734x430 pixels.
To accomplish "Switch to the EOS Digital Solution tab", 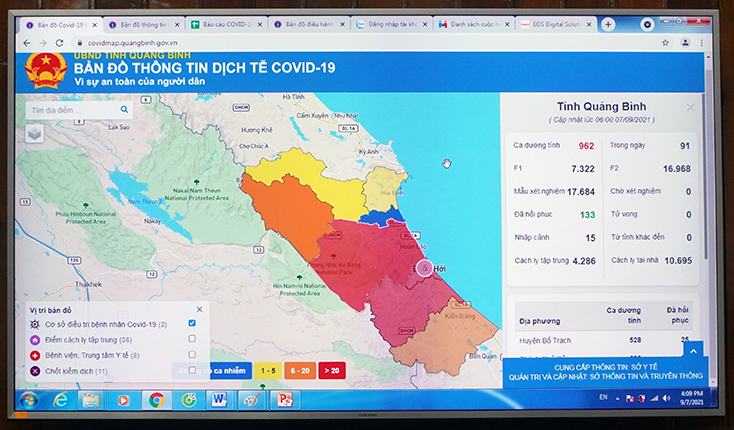I will pos(556,25).
